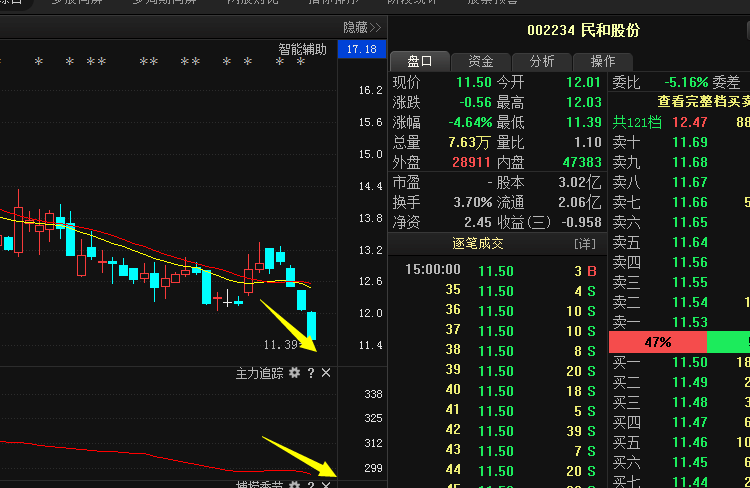
Task: Open help question mark for 主力追踪
Action: click(x=311, y=373)
